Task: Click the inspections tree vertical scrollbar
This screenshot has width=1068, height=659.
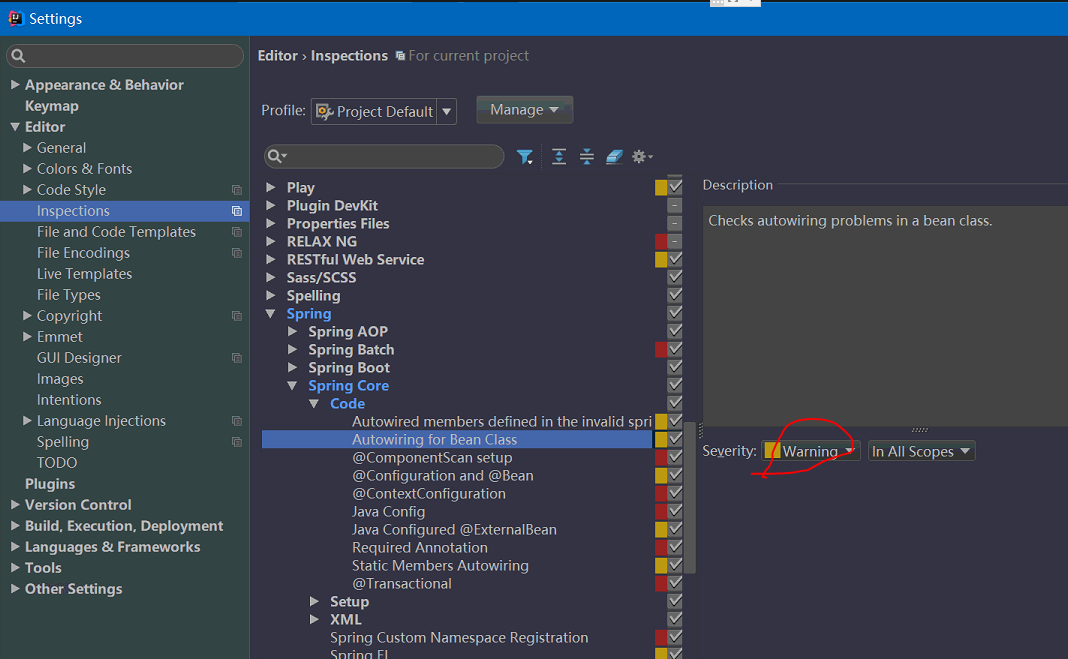Action: point(690,497)
